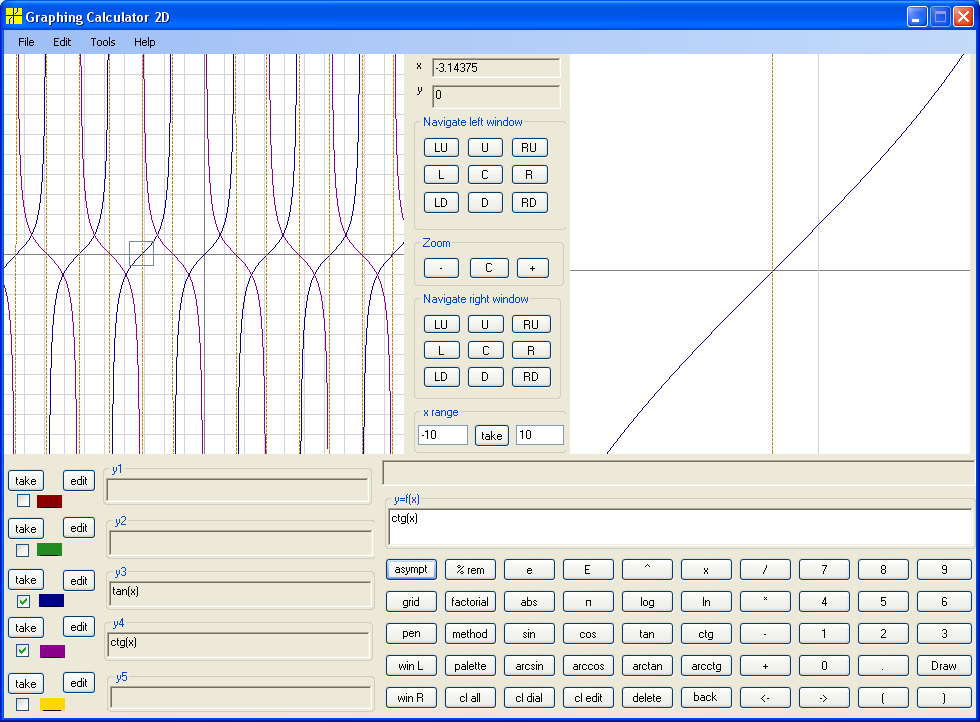The width and height of the screenshot is (980, 722).
Task: Zoom in with the plus button
Action: pos(532,268)
